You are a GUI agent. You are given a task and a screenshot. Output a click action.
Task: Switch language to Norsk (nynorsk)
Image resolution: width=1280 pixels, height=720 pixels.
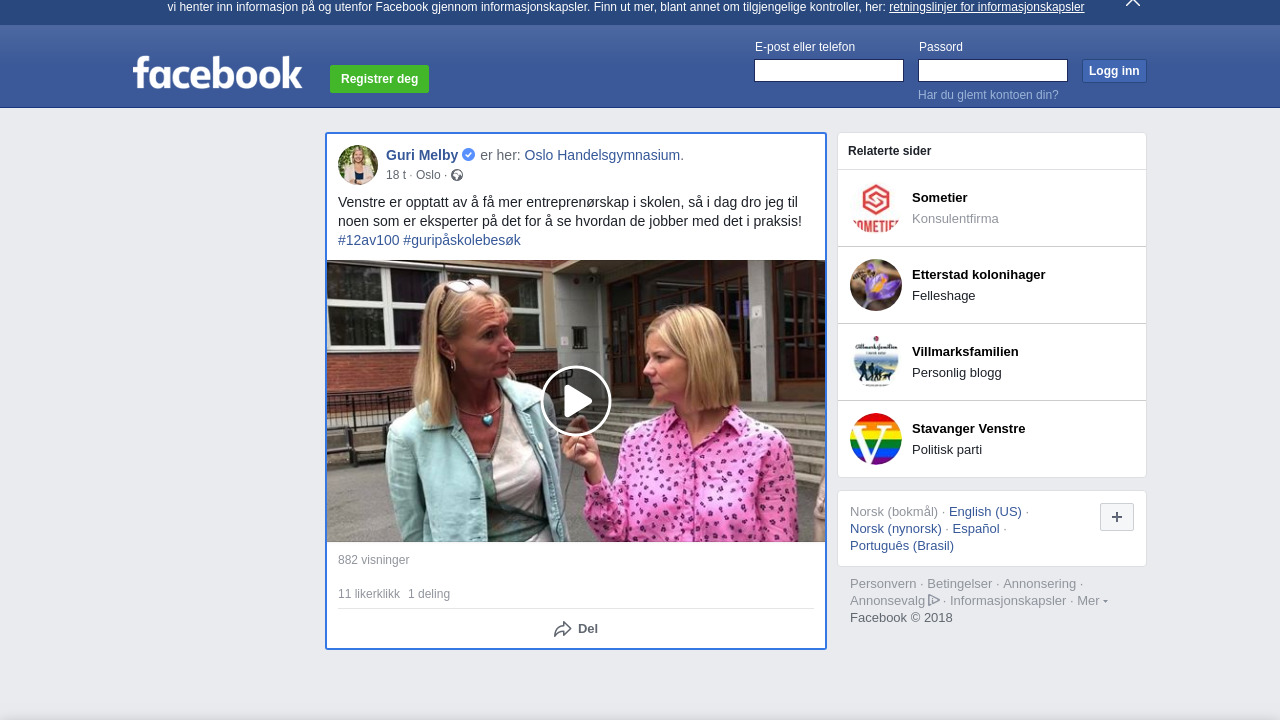(896, 529)
